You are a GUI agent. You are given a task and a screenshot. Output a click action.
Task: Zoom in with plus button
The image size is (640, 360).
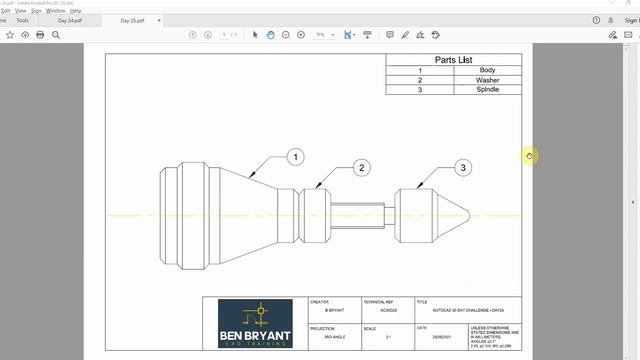pyautogui.click(x=301, y=35)
